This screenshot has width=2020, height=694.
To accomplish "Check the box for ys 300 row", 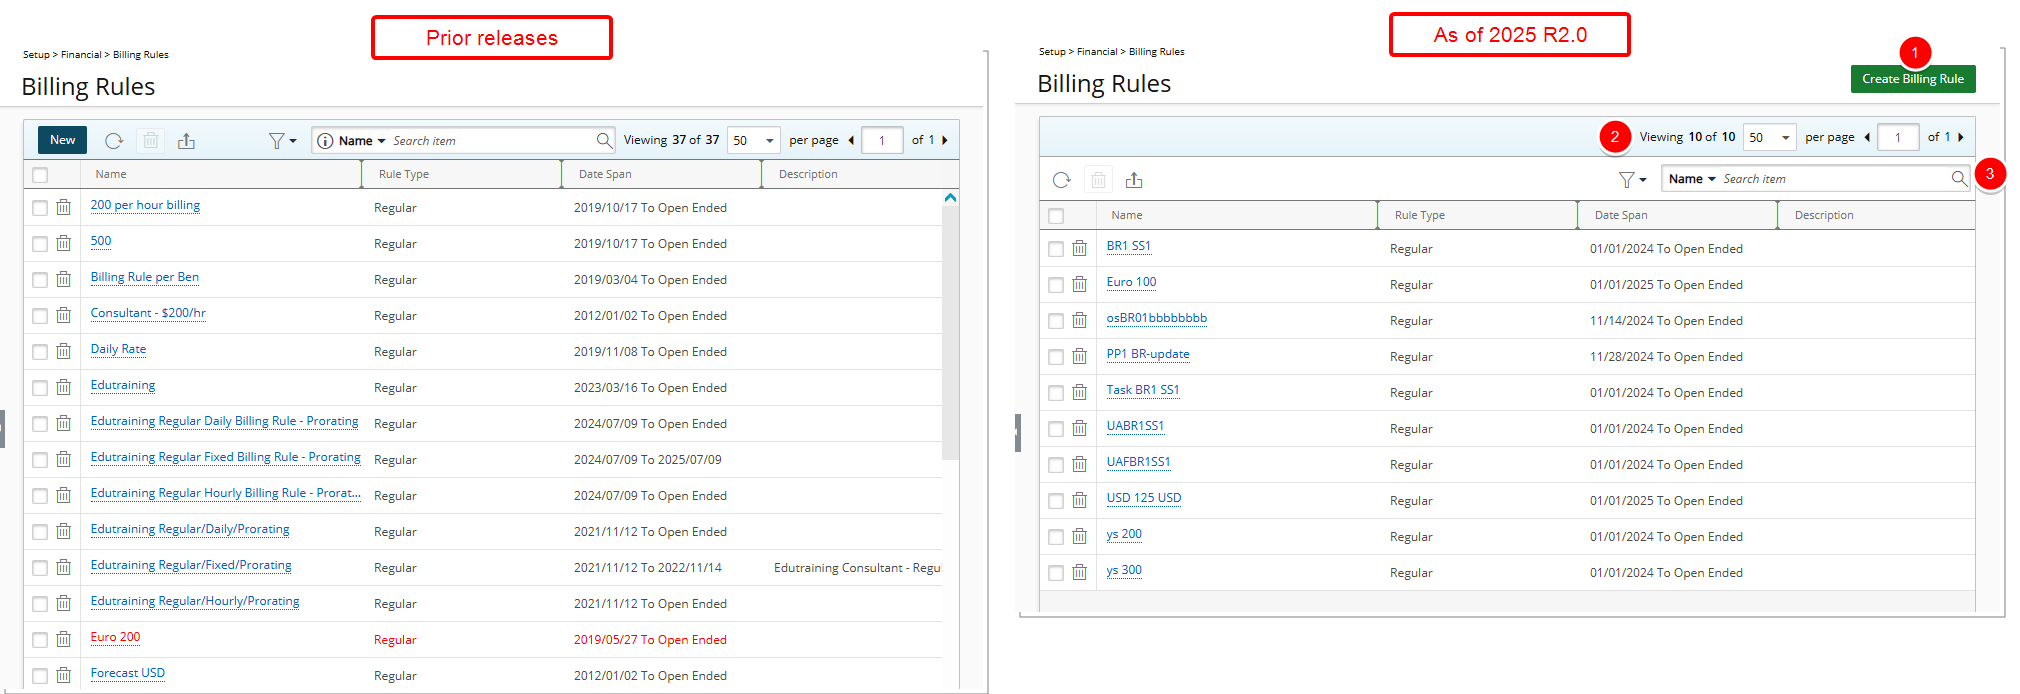I will (1056, 573).
